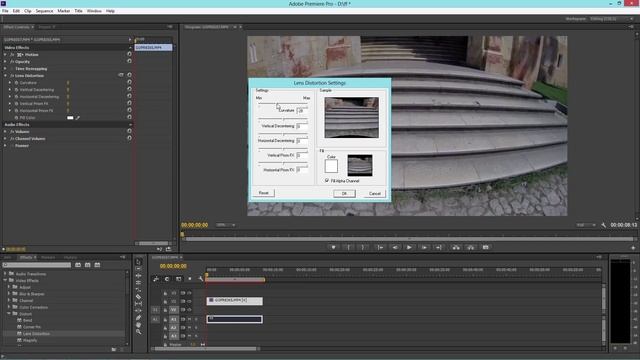Click the Effects panel search field
This screenshot has height=360, width=640.
click(37, 265)
